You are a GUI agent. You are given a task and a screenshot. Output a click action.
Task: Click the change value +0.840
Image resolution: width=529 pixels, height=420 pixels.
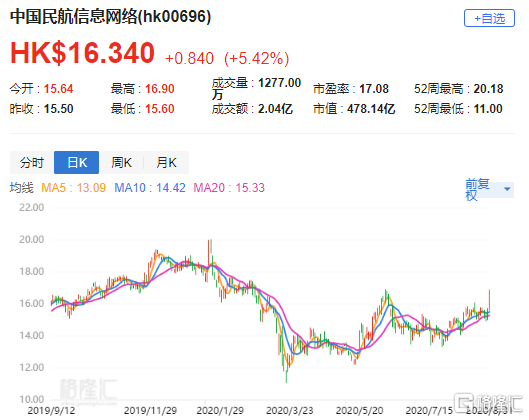pyautogui.click(x=189, y=58)
